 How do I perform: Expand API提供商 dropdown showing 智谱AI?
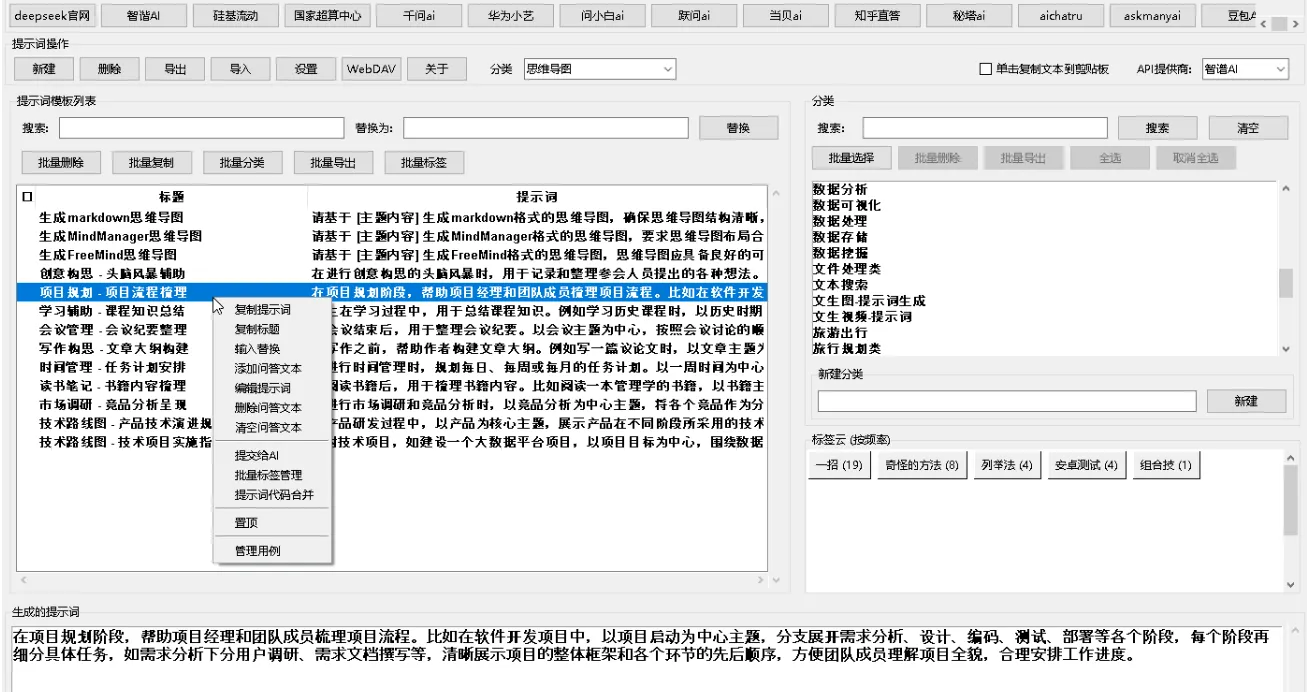pyautogui.click(x=1245, y=69)
